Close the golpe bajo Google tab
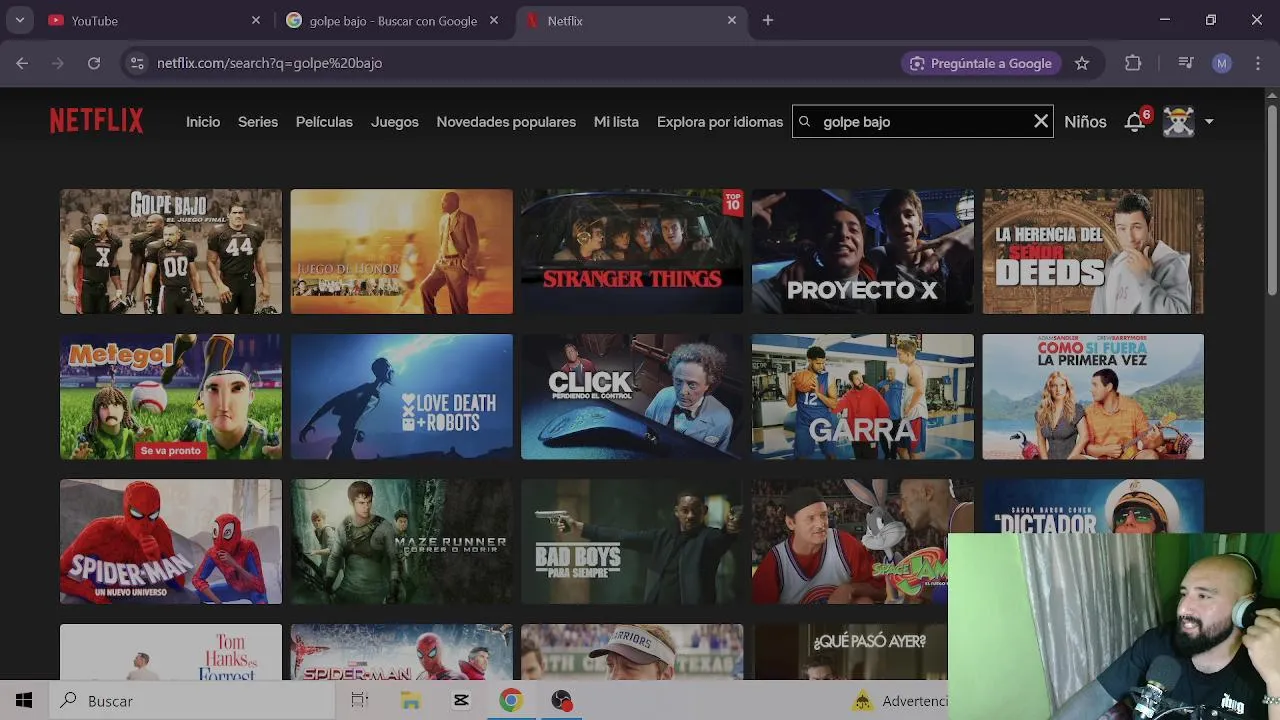1280x720 pixels. (x=494, y=20)
